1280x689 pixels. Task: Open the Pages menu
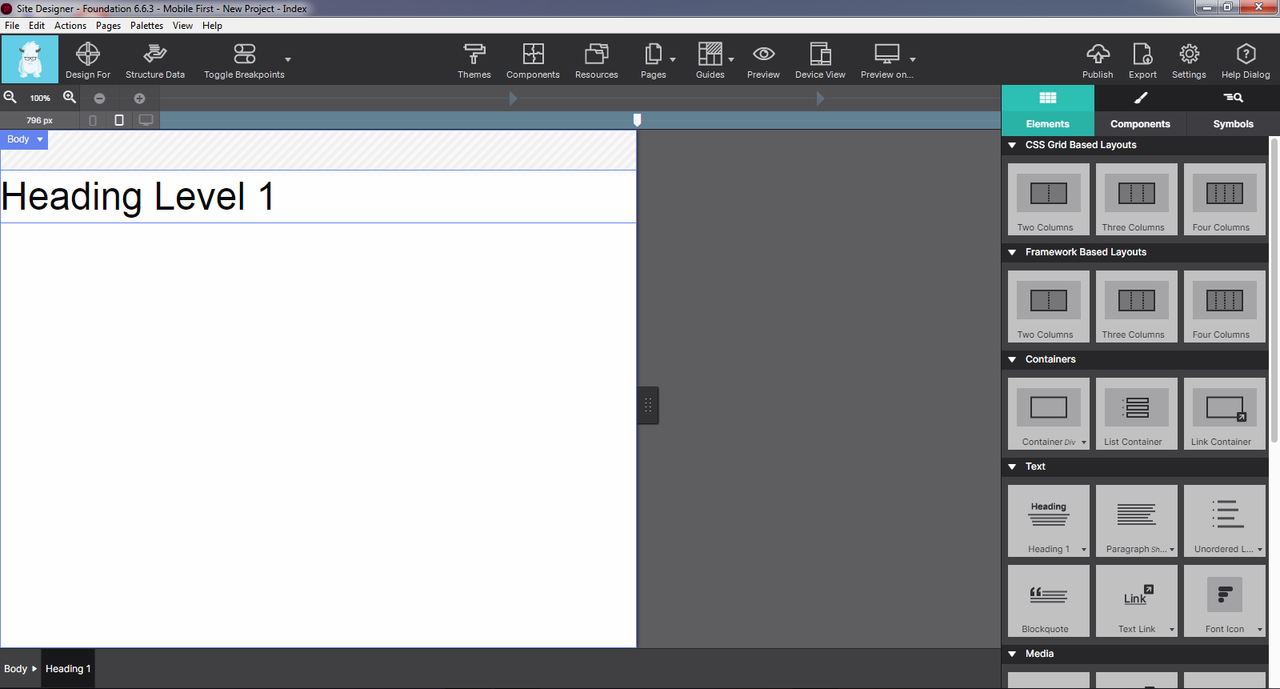108,26
